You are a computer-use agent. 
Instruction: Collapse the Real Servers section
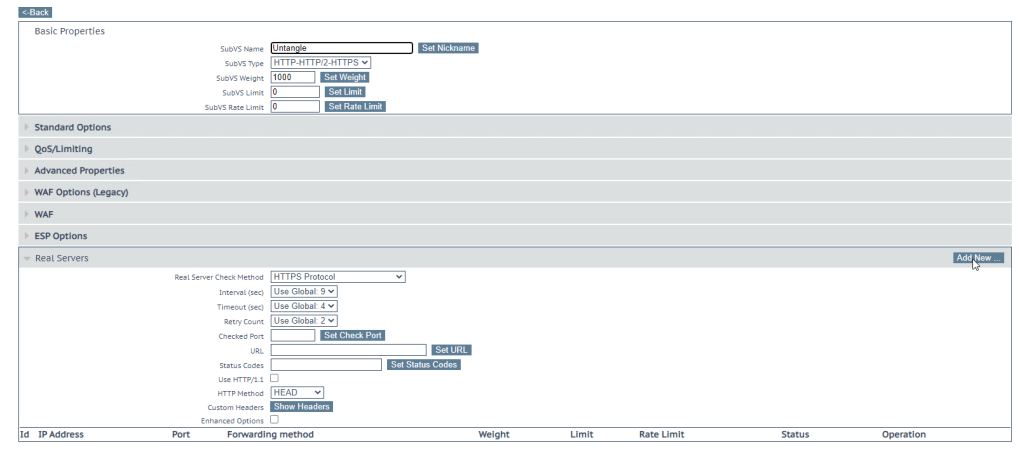(61, 258)
